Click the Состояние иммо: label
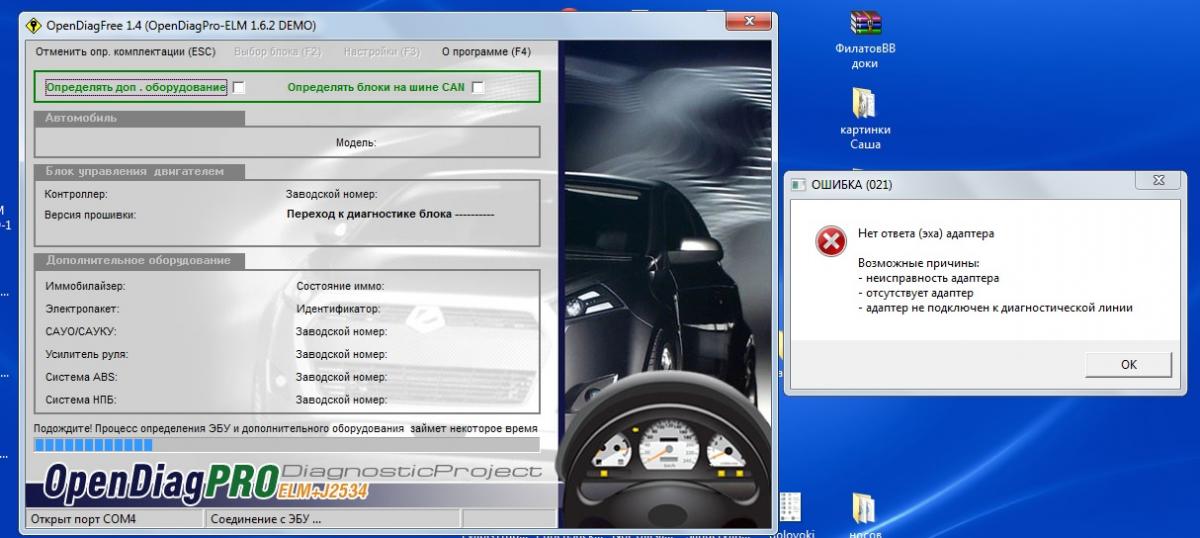Image resolution: width=1200 pixels, height=538 pixels. (340, 286)
